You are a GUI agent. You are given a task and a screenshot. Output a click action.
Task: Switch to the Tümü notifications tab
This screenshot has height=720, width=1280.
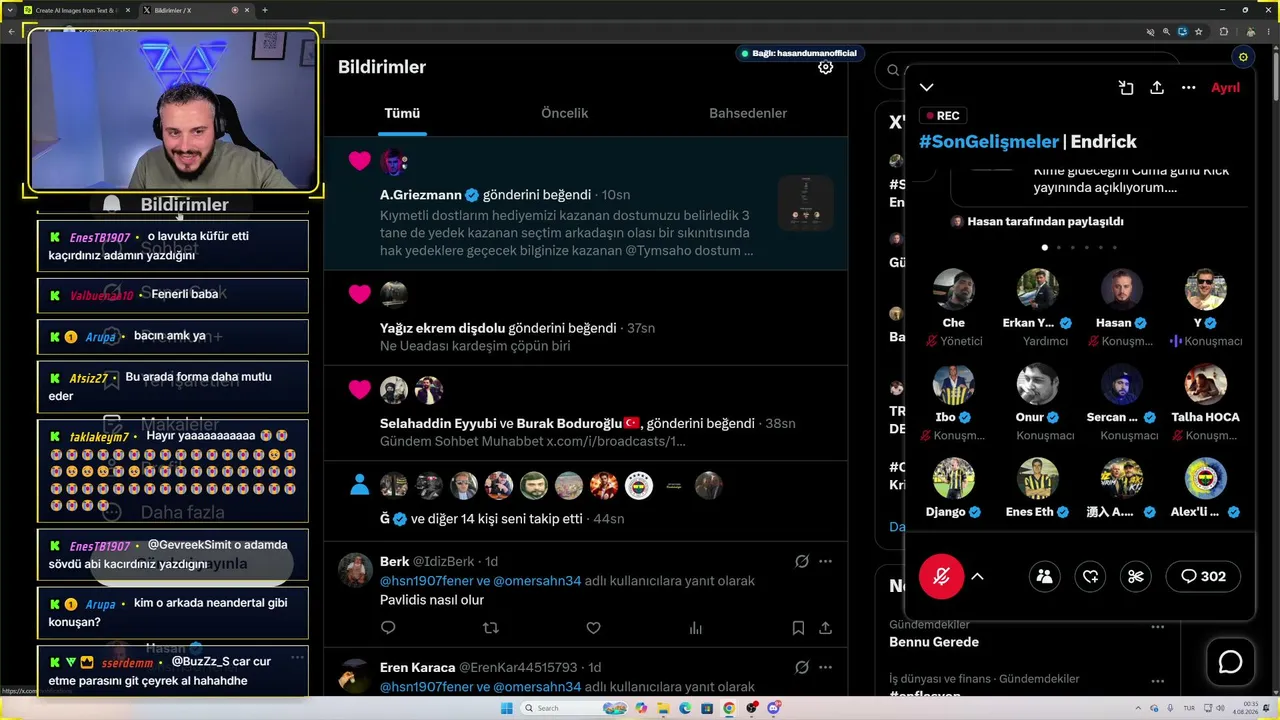point(402,113)
